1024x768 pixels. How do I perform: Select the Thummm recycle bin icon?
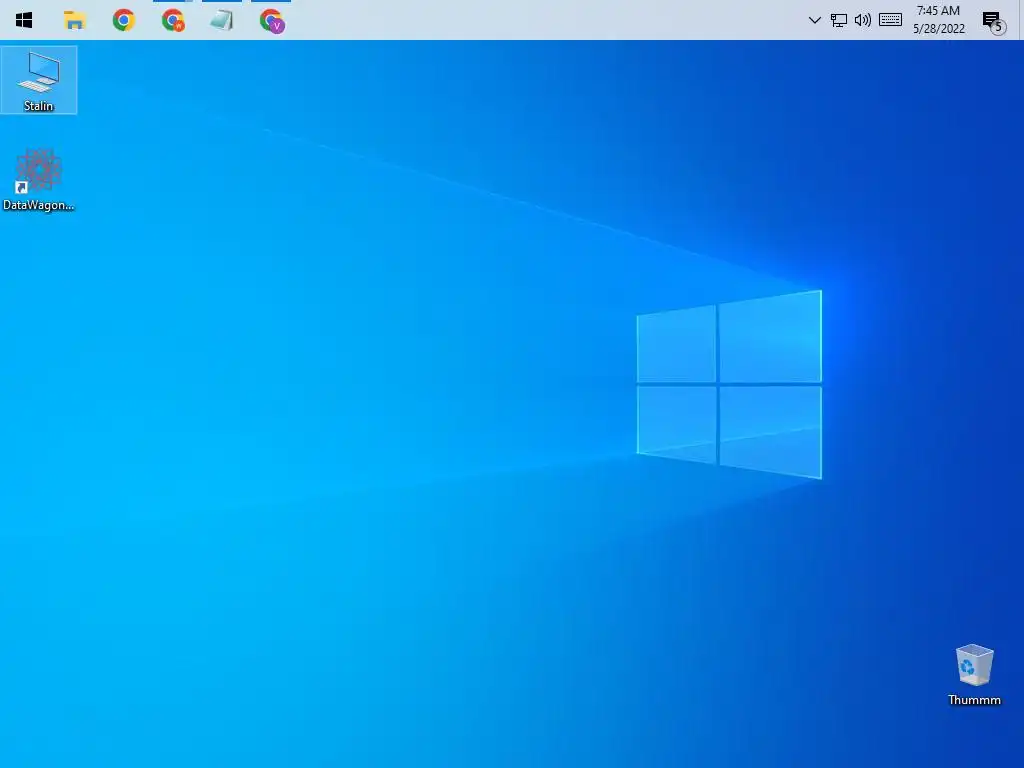click(974, 675)
